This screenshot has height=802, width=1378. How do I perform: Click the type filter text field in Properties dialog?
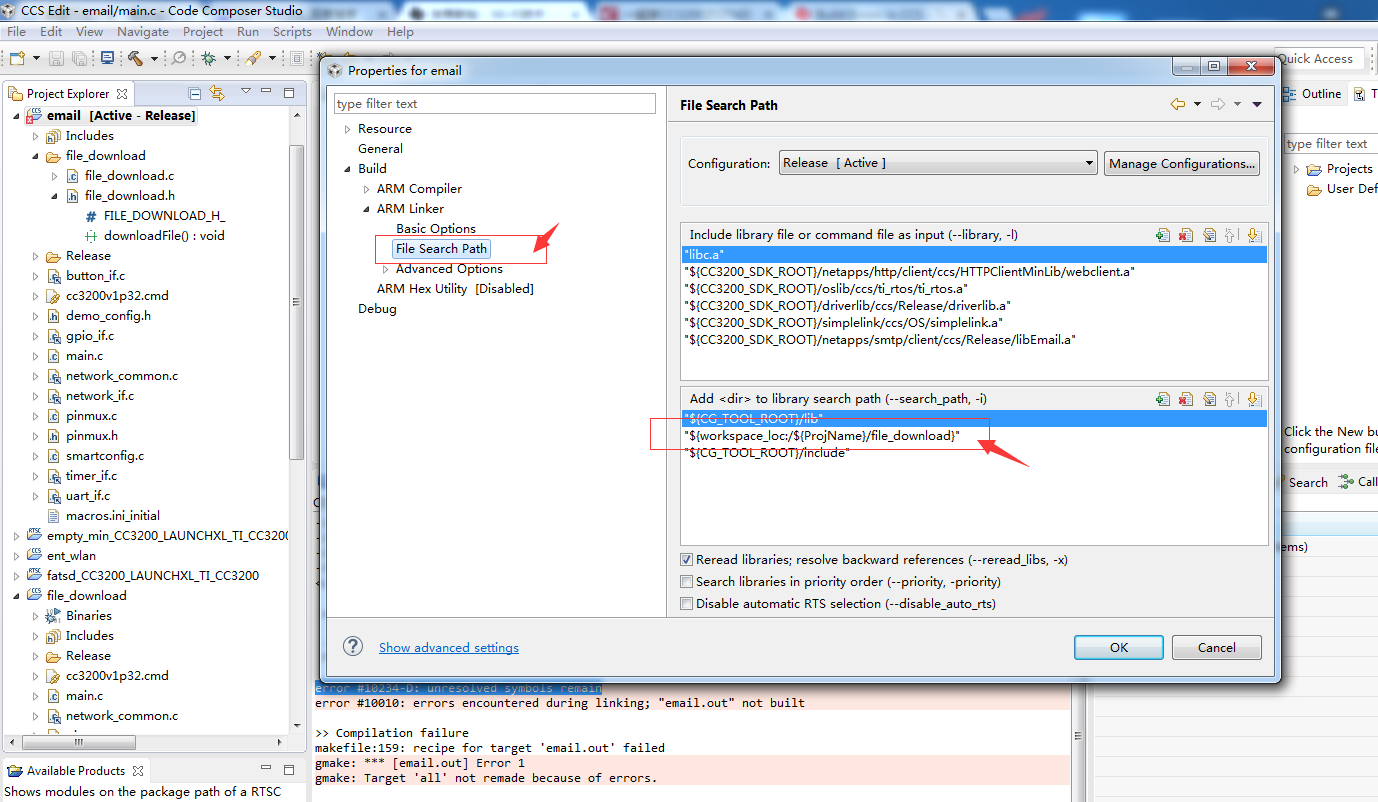coord(495,104)
